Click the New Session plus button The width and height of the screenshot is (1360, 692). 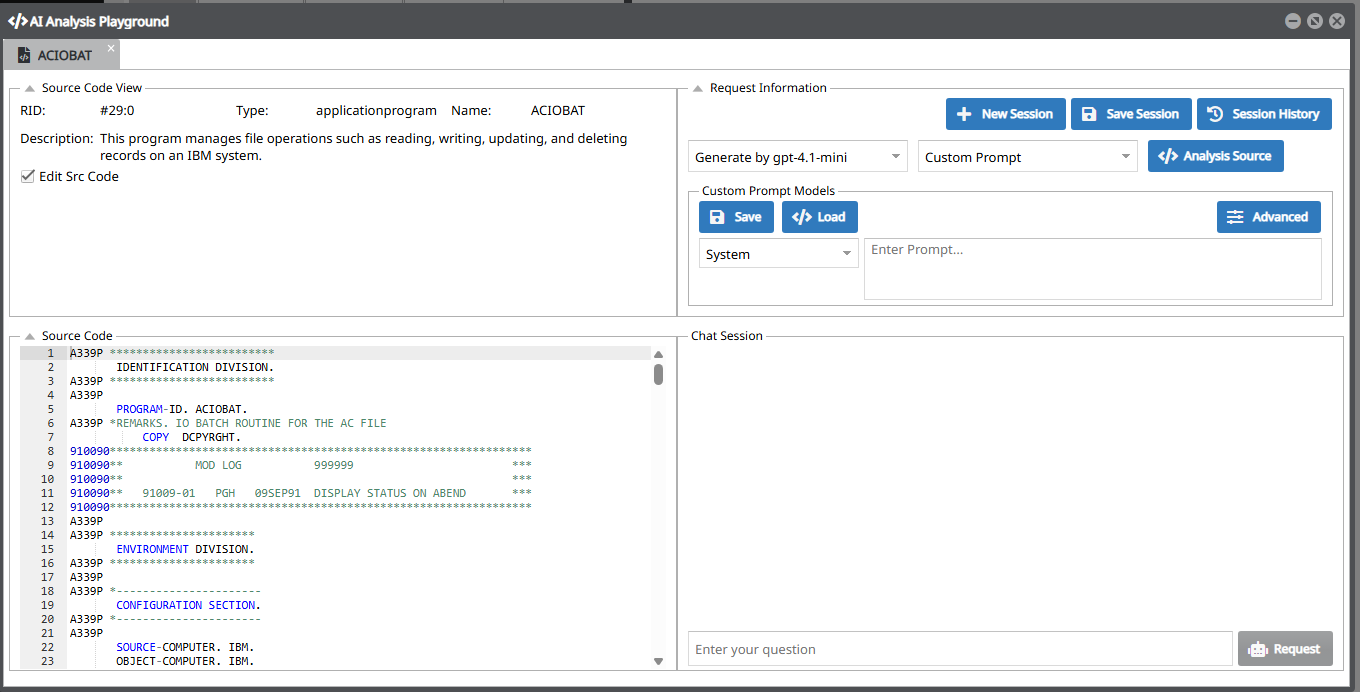pos(1004,114)
